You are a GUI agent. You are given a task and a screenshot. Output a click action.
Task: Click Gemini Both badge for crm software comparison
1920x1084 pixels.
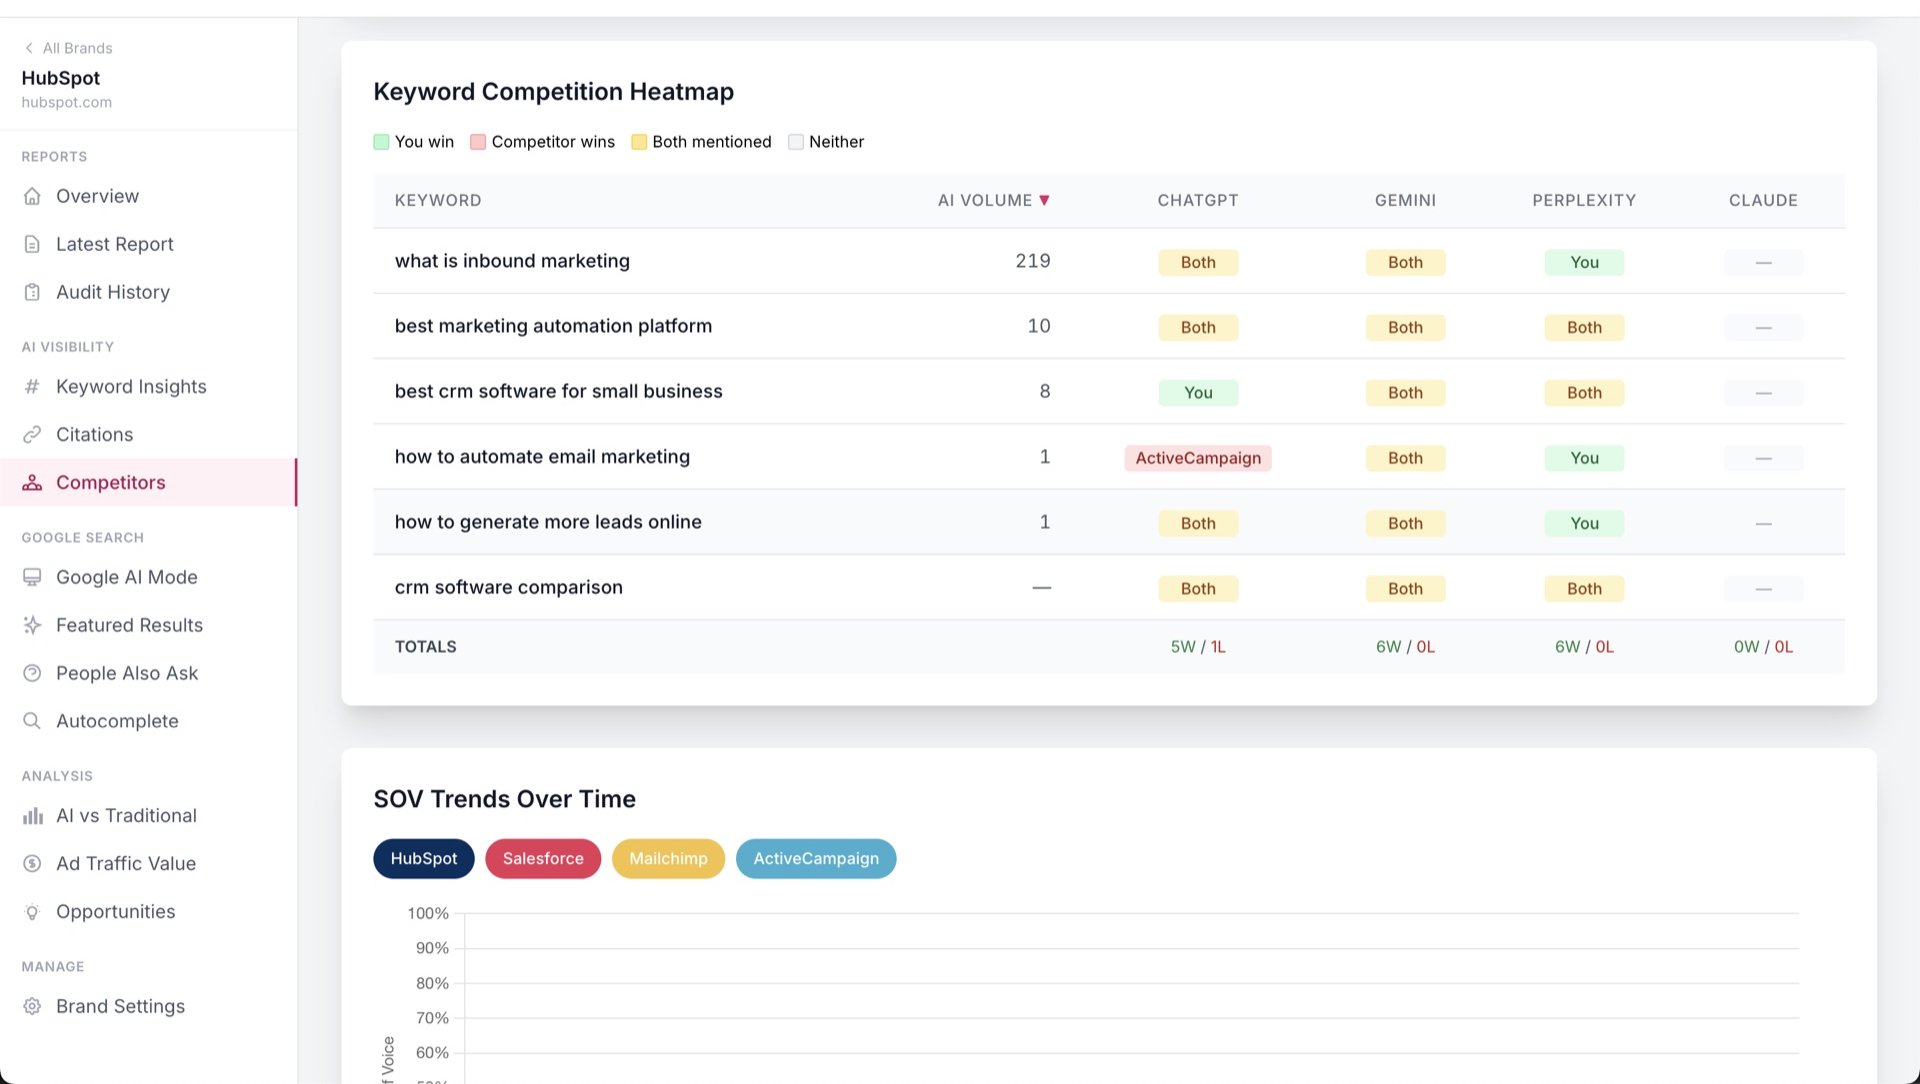coord(1405,589)
